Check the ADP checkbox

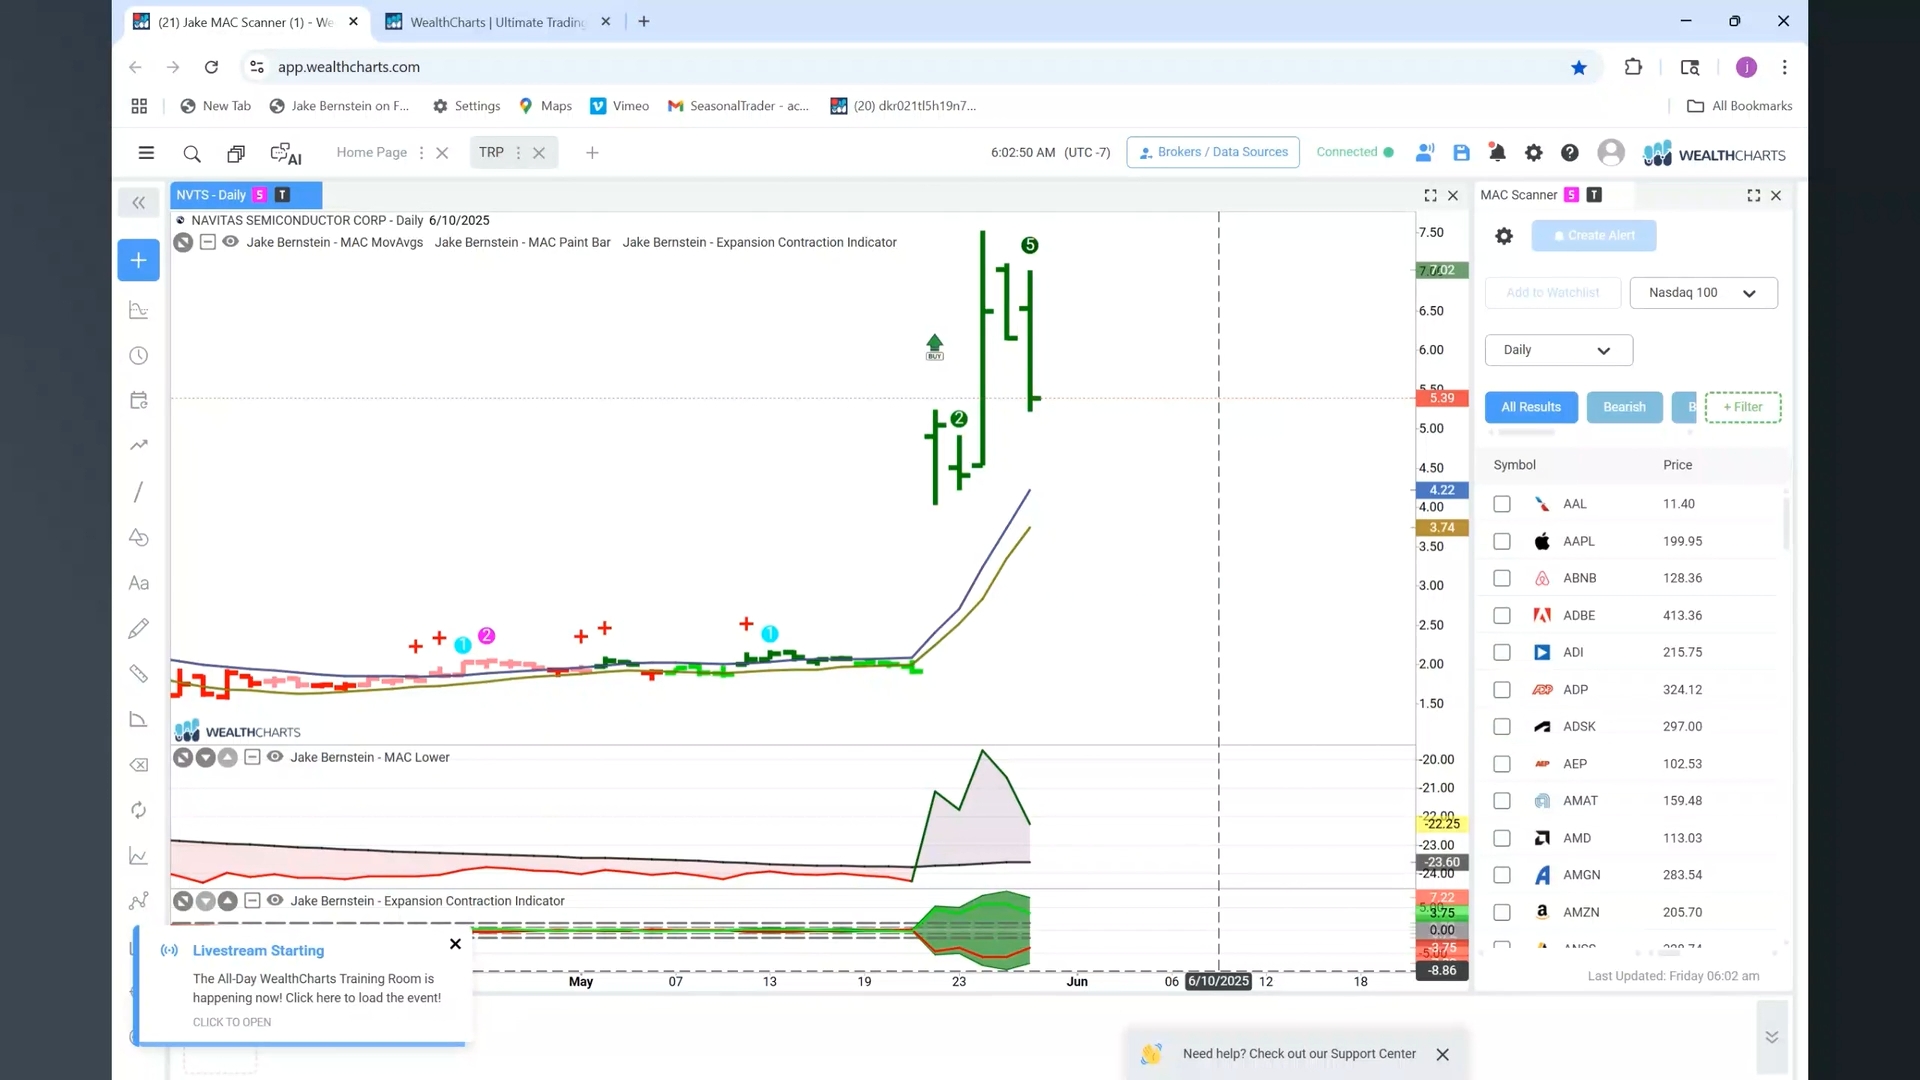tap(1502, 690)
